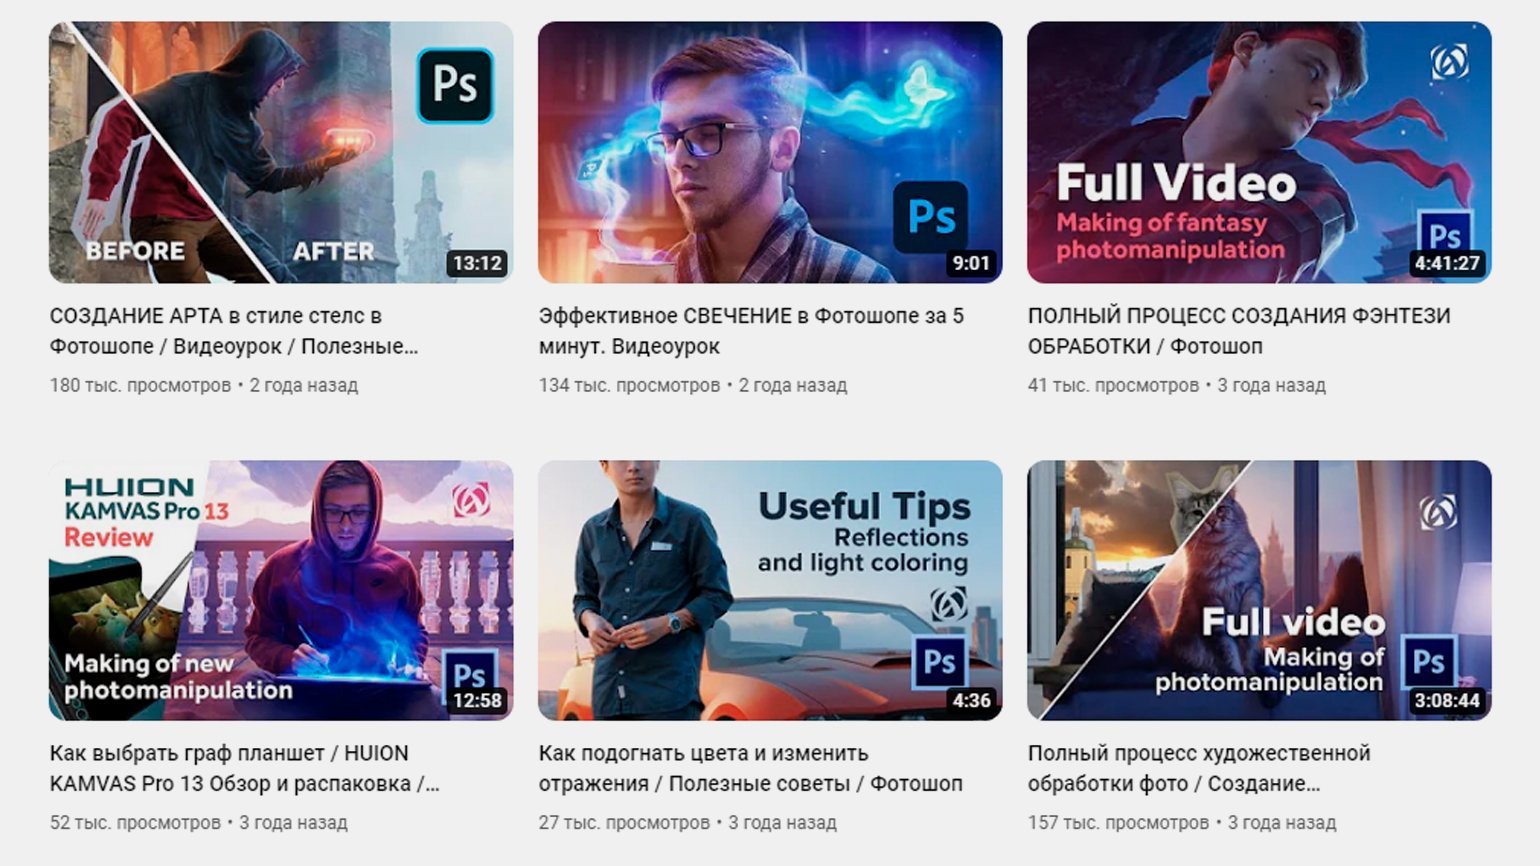Screen dimensions: 1540x866
Task: Click the 9:01 duration badge
Action: click(971, 264)
